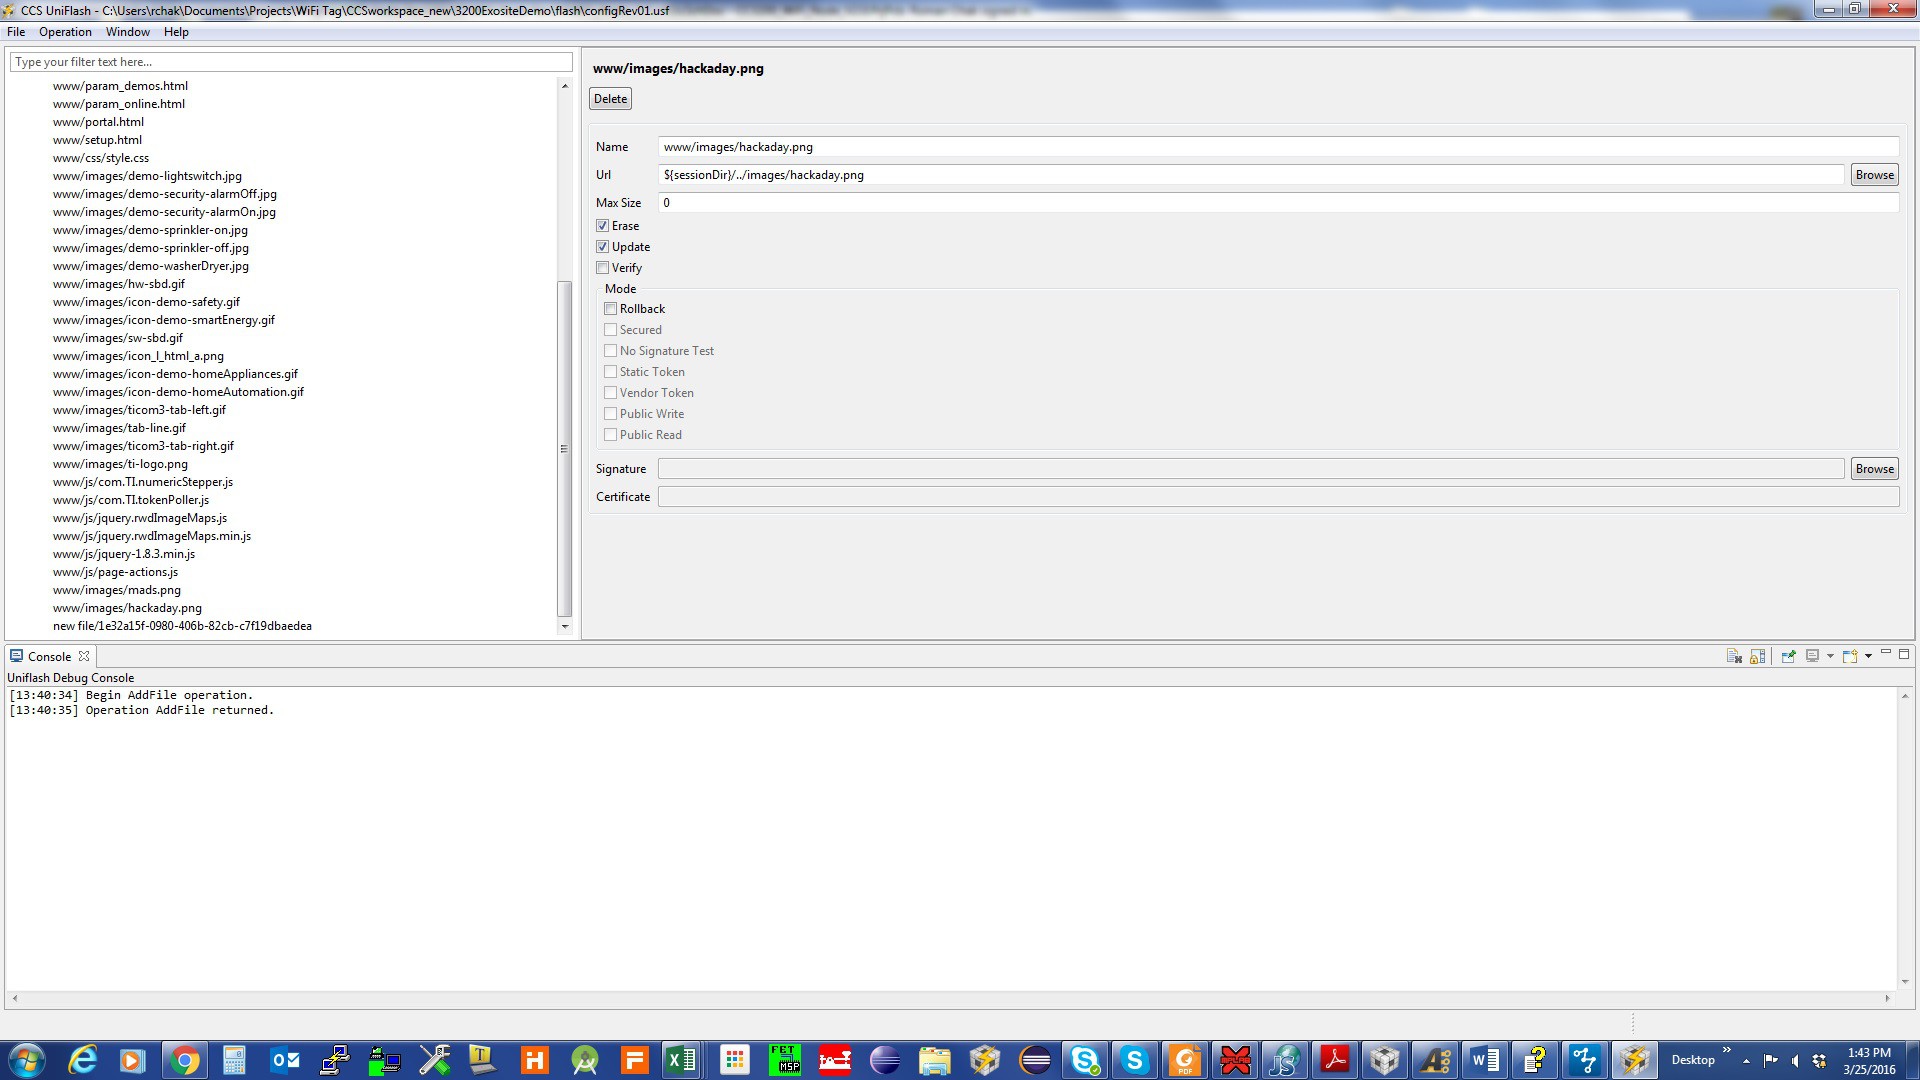Maximize the Console panel via its view icon
1920x1080 pixels.
1904,654
